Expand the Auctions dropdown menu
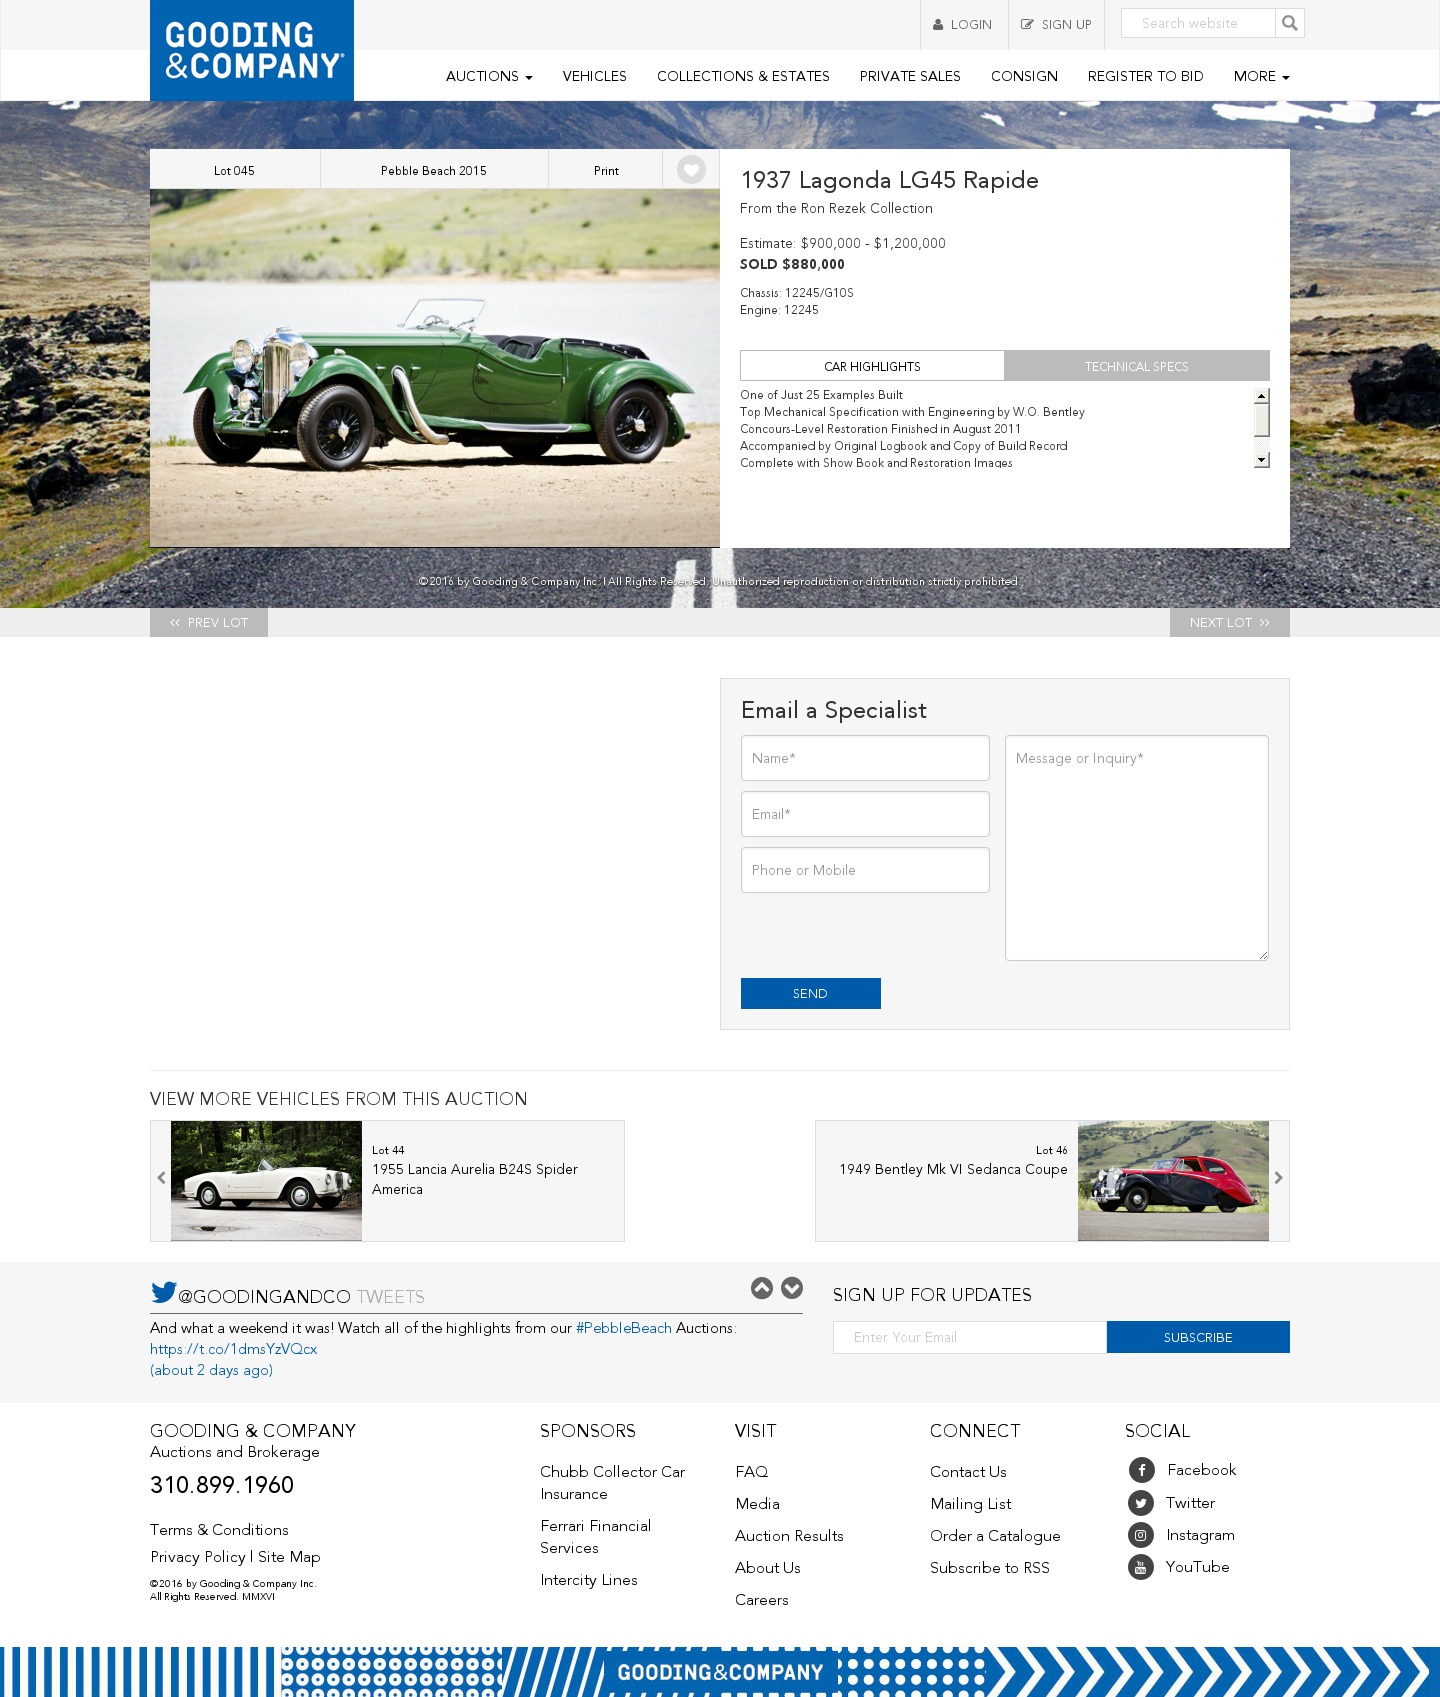The width and height of the screenshot is (1440, 1697). tap(489, 76)
